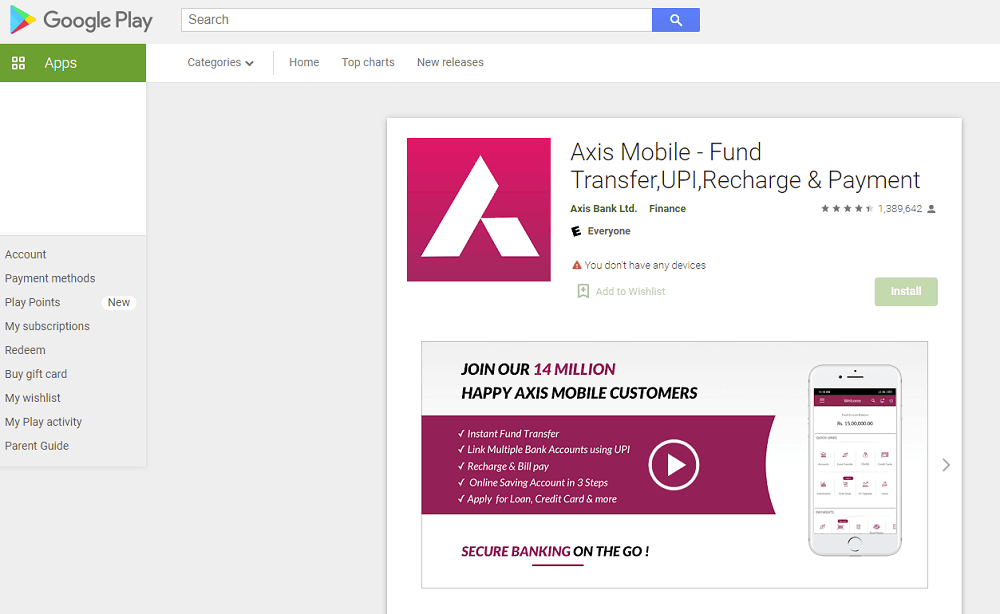
Task: Click the Everyone content rating icon
Action: coord(576,231)
